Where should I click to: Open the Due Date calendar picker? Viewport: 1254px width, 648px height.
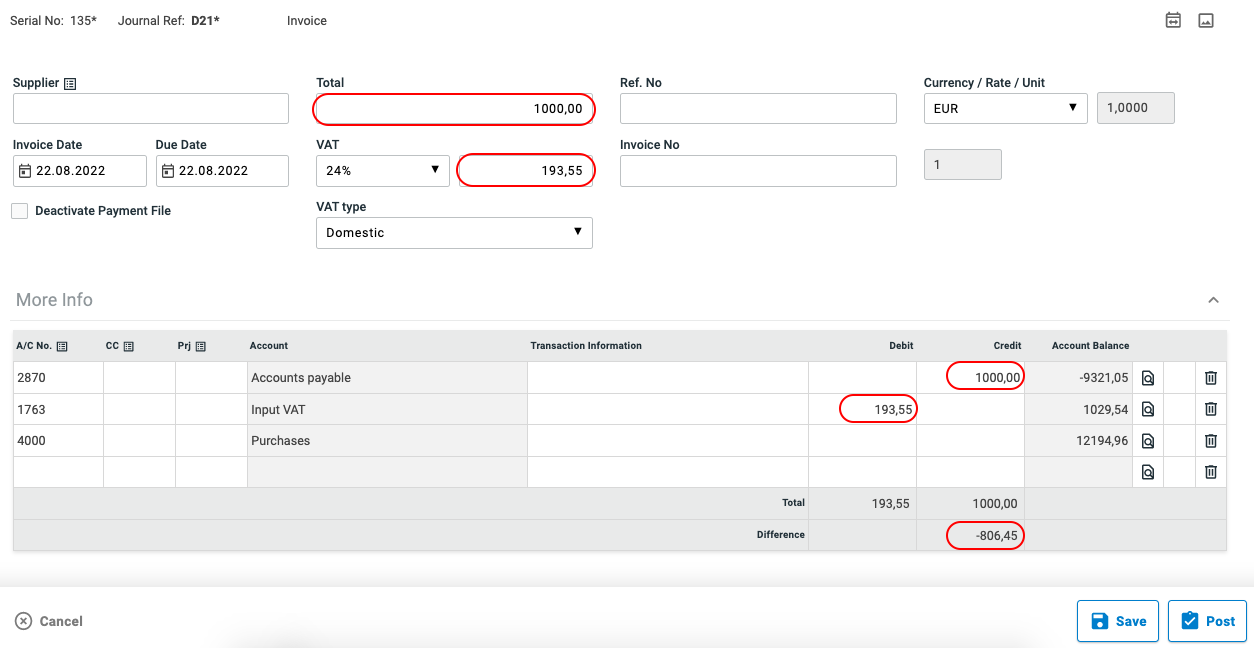pyautogui.click(x=168, y=171)
